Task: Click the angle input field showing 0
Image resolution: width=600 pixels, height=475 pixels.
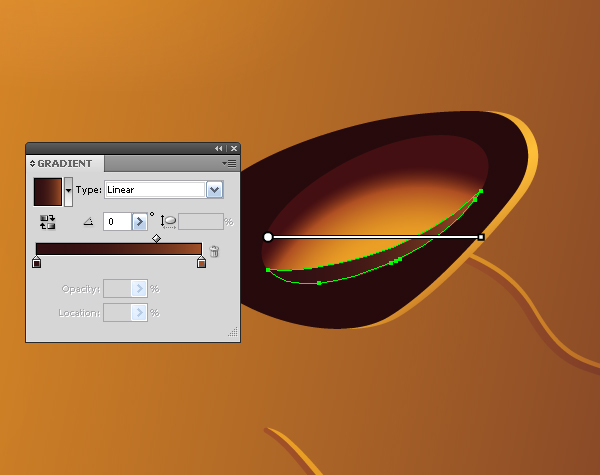Action: click(x=117, y=222)
